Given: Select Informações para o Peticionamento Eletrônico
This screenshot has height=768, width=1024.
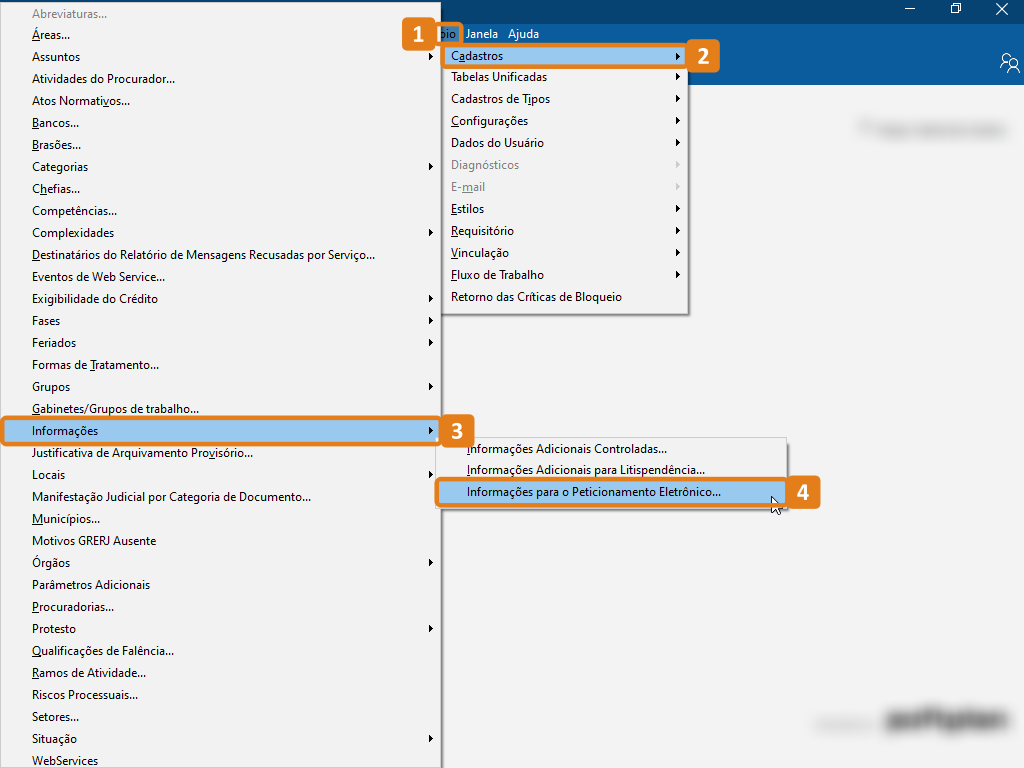Looking at the screenshot, I should point(593,493).
